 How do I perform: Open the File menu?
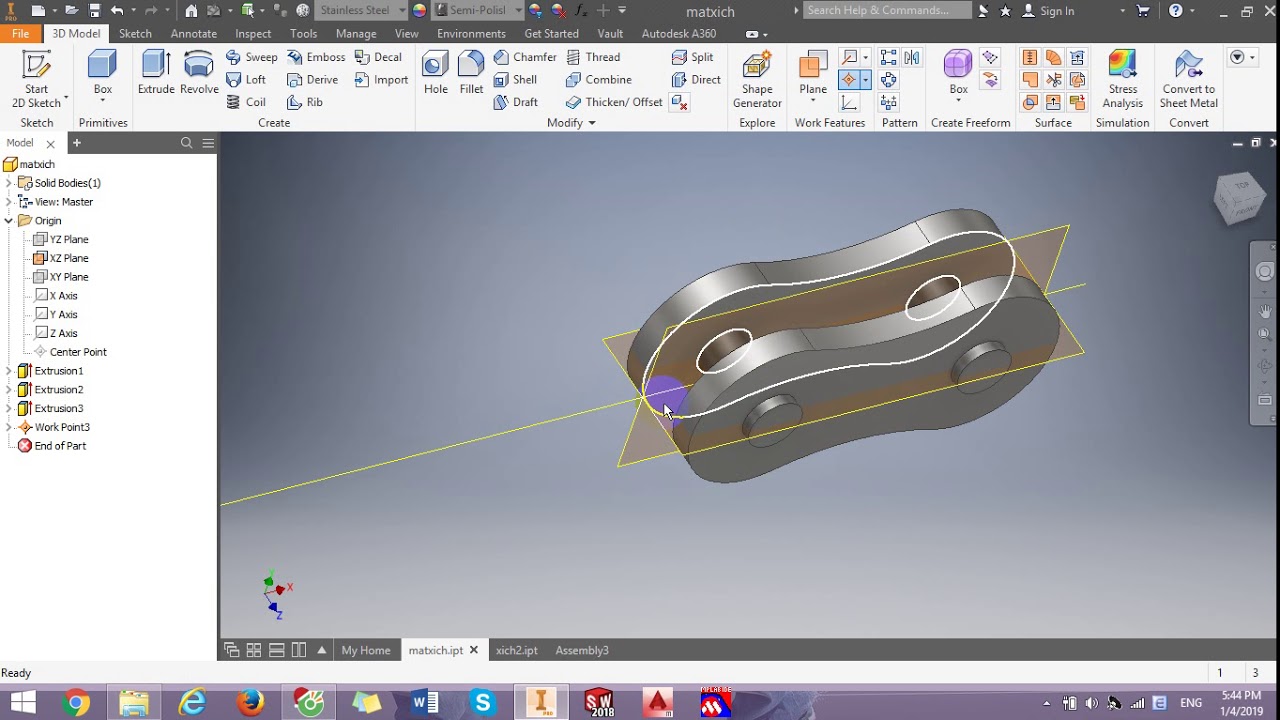click(20, 33)
